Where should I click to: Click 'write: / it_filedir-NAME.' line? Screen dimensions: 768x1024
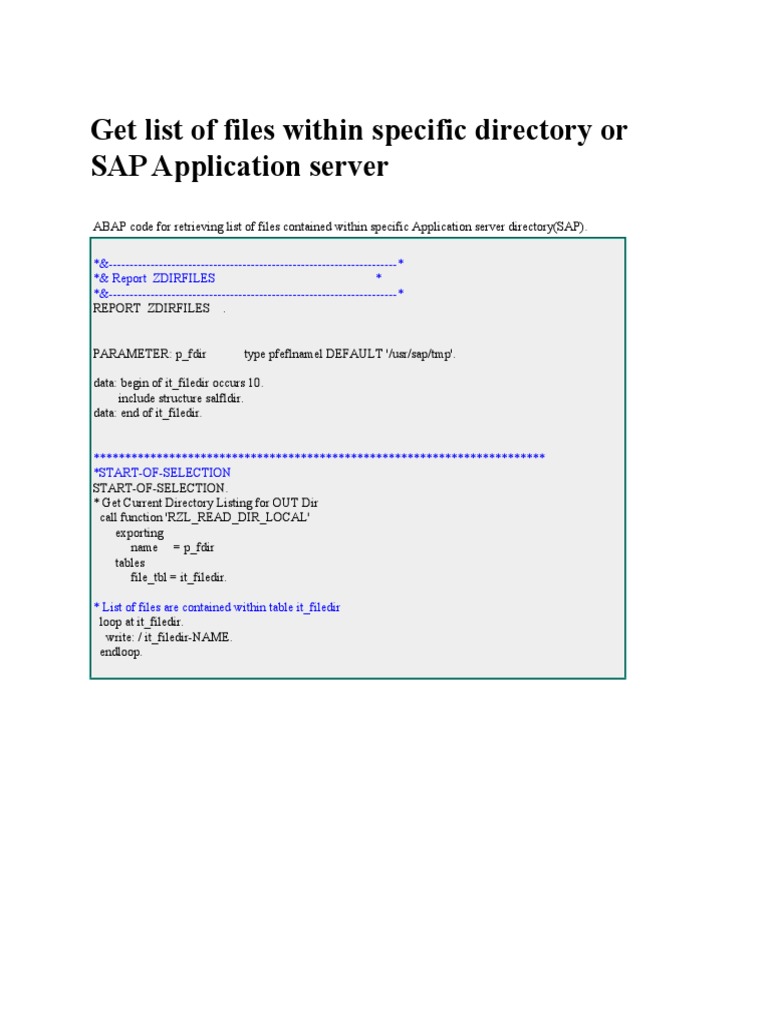pyautogui.click(x=168, y=637)
